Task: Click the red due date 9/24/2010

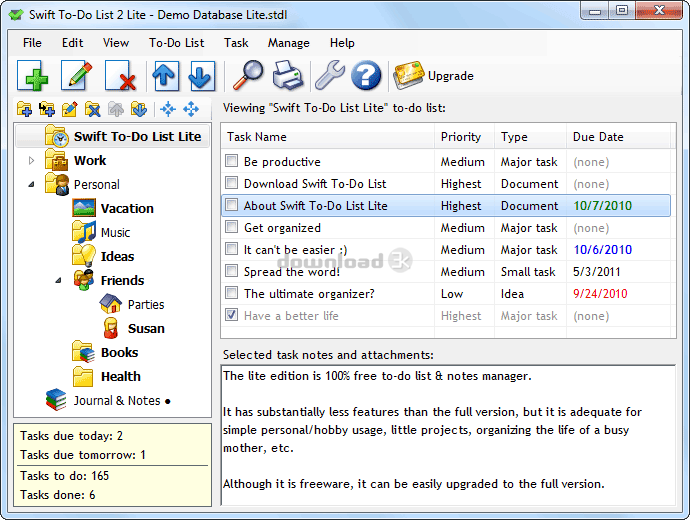Action: tap(600, 293)
